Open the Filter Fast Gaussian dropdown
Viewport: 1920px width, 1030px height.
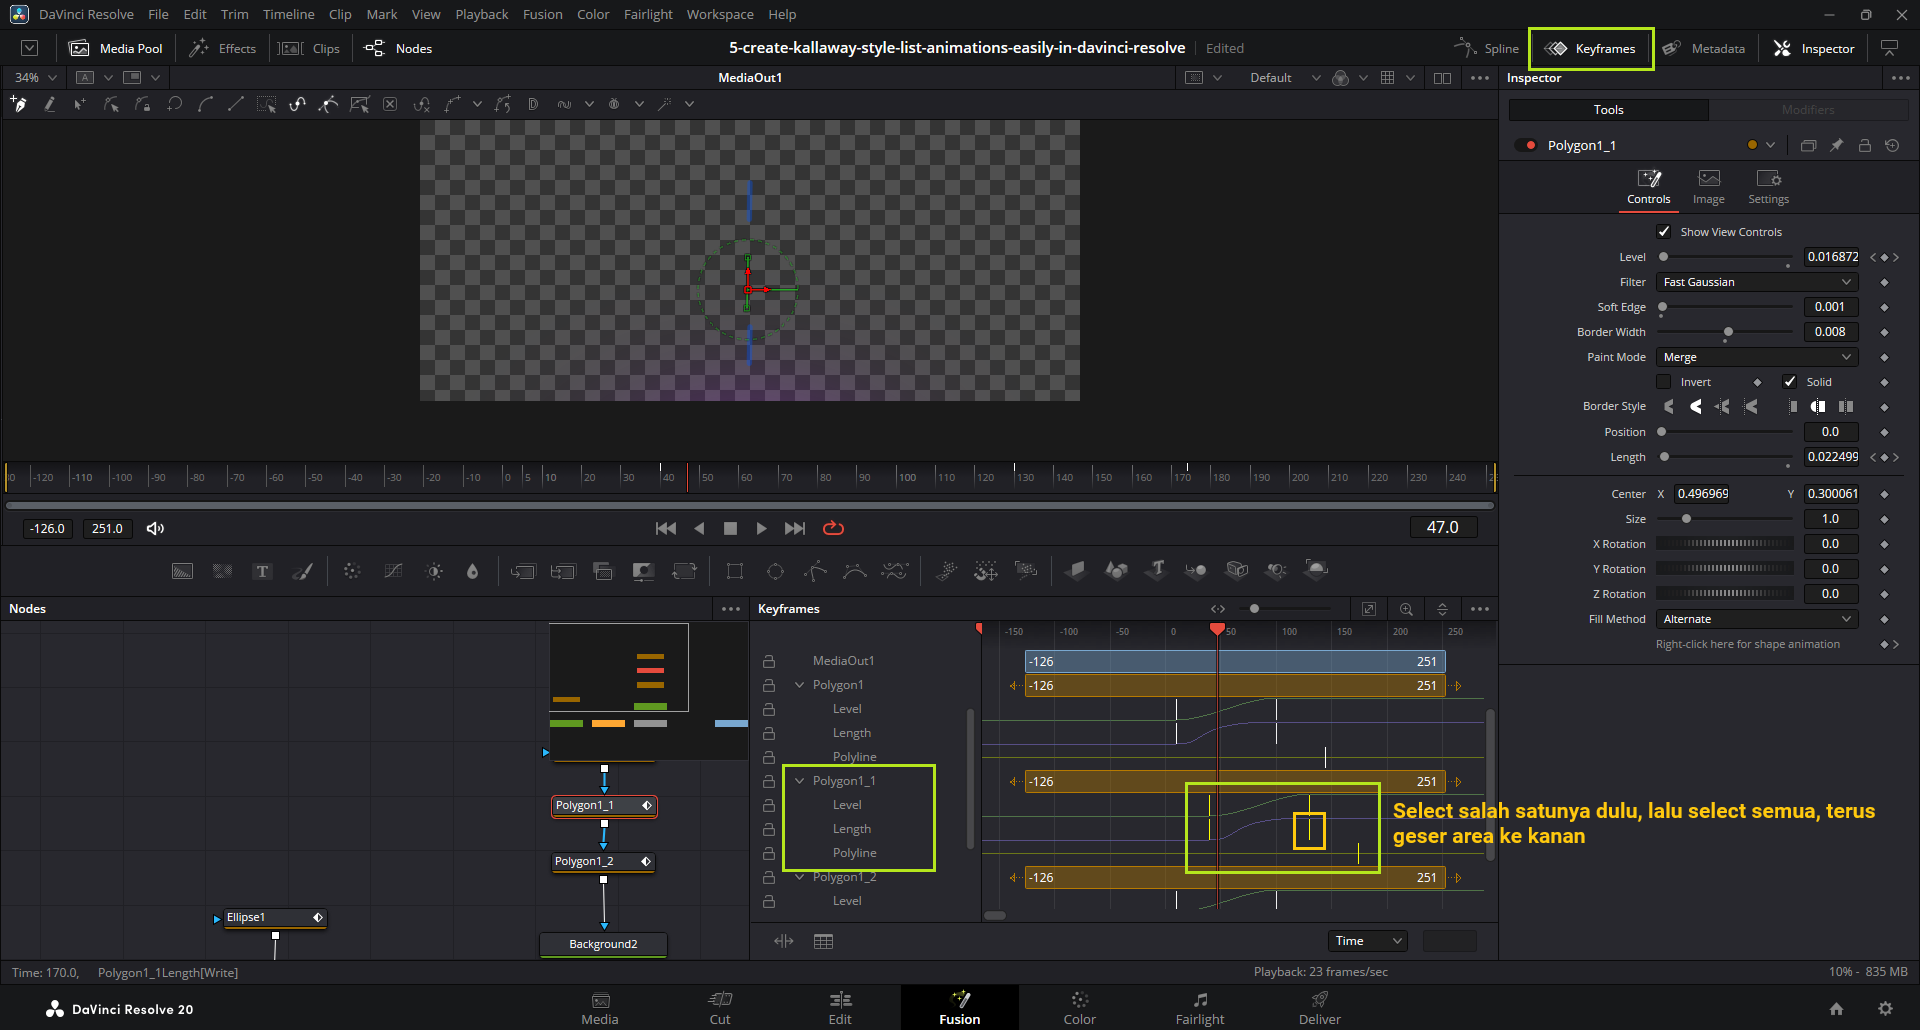click(x=1756, y=282)
